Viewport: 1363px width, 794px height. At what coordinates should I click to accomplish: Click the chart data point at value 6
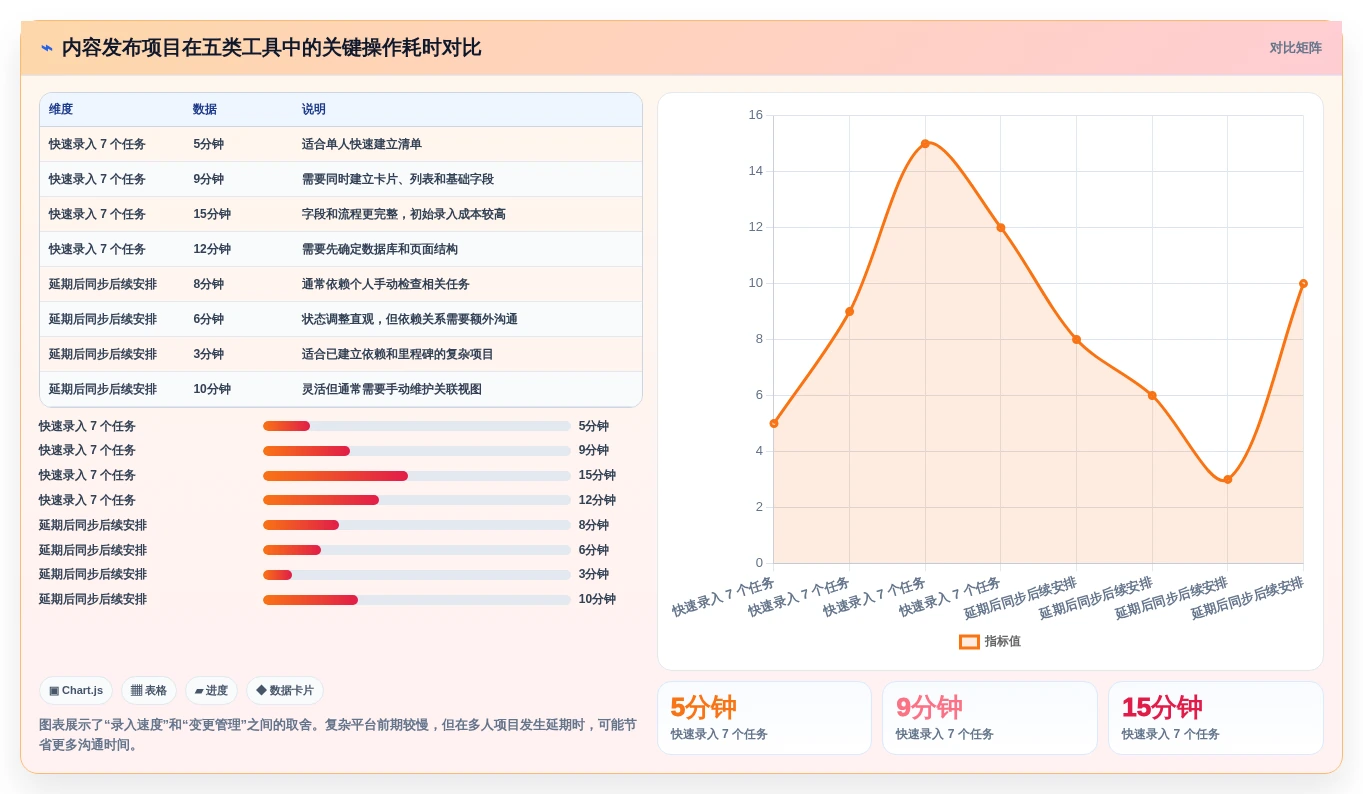coord(1152,396)
